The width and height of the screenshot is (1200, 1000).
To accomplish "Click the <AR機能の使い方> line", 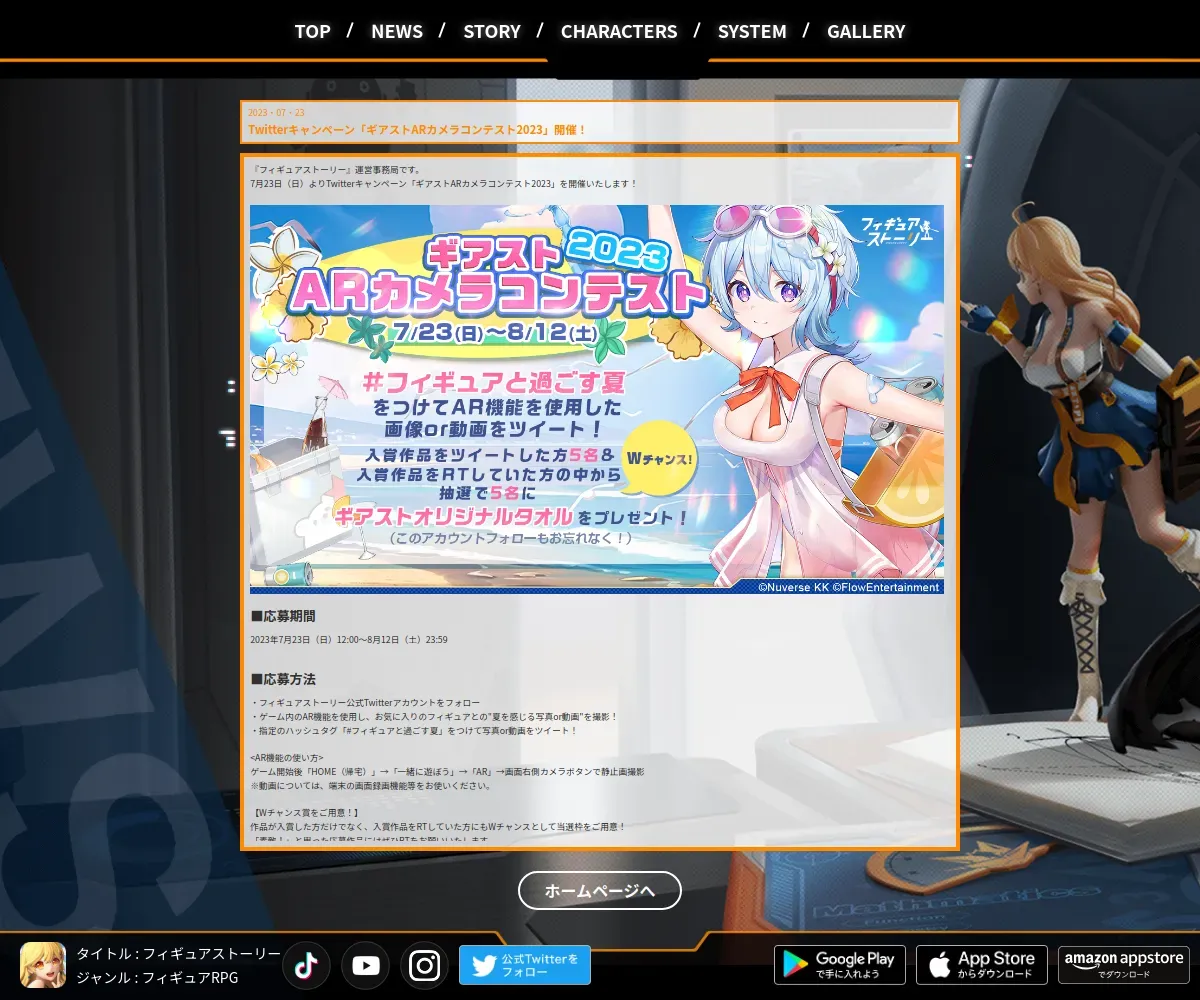I will point(287,758).
